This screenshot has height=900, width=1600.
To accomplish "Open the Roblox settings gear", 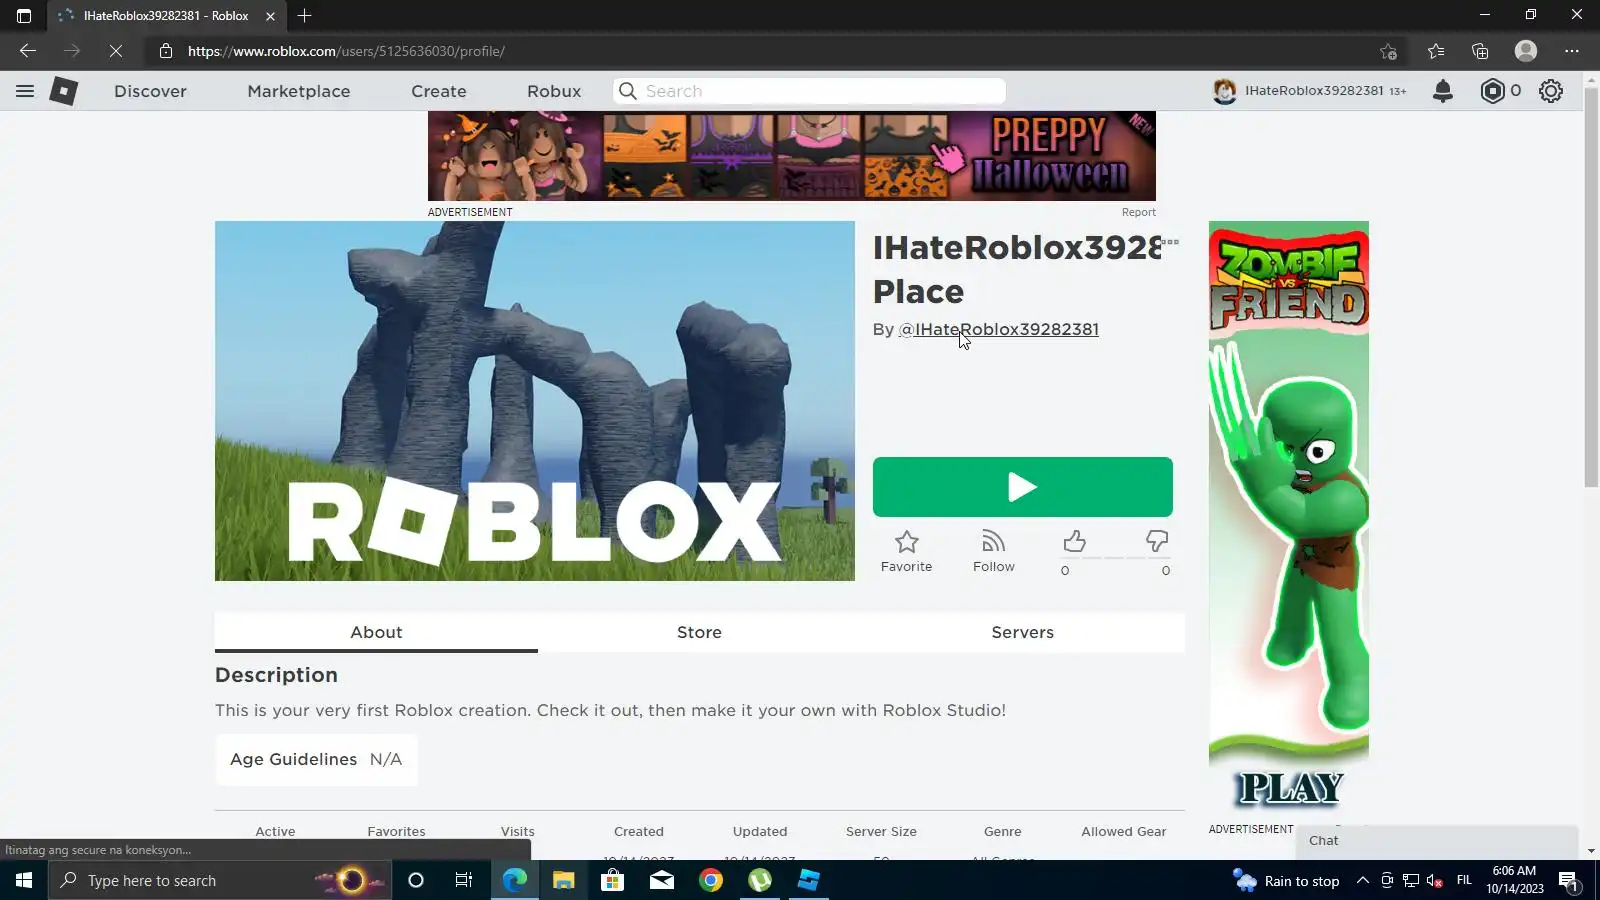I will coord(1551,91).
